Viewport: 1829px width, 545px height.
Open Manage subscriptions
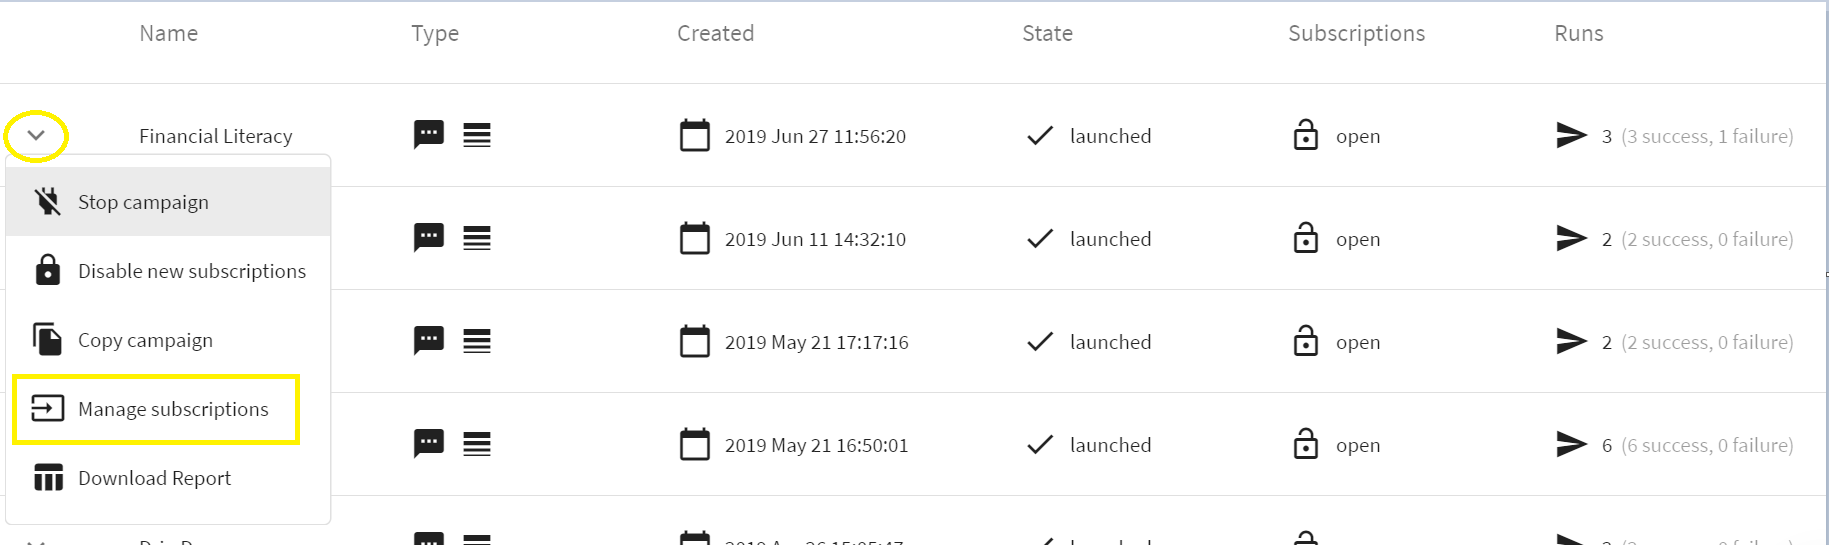coord(173,409)
